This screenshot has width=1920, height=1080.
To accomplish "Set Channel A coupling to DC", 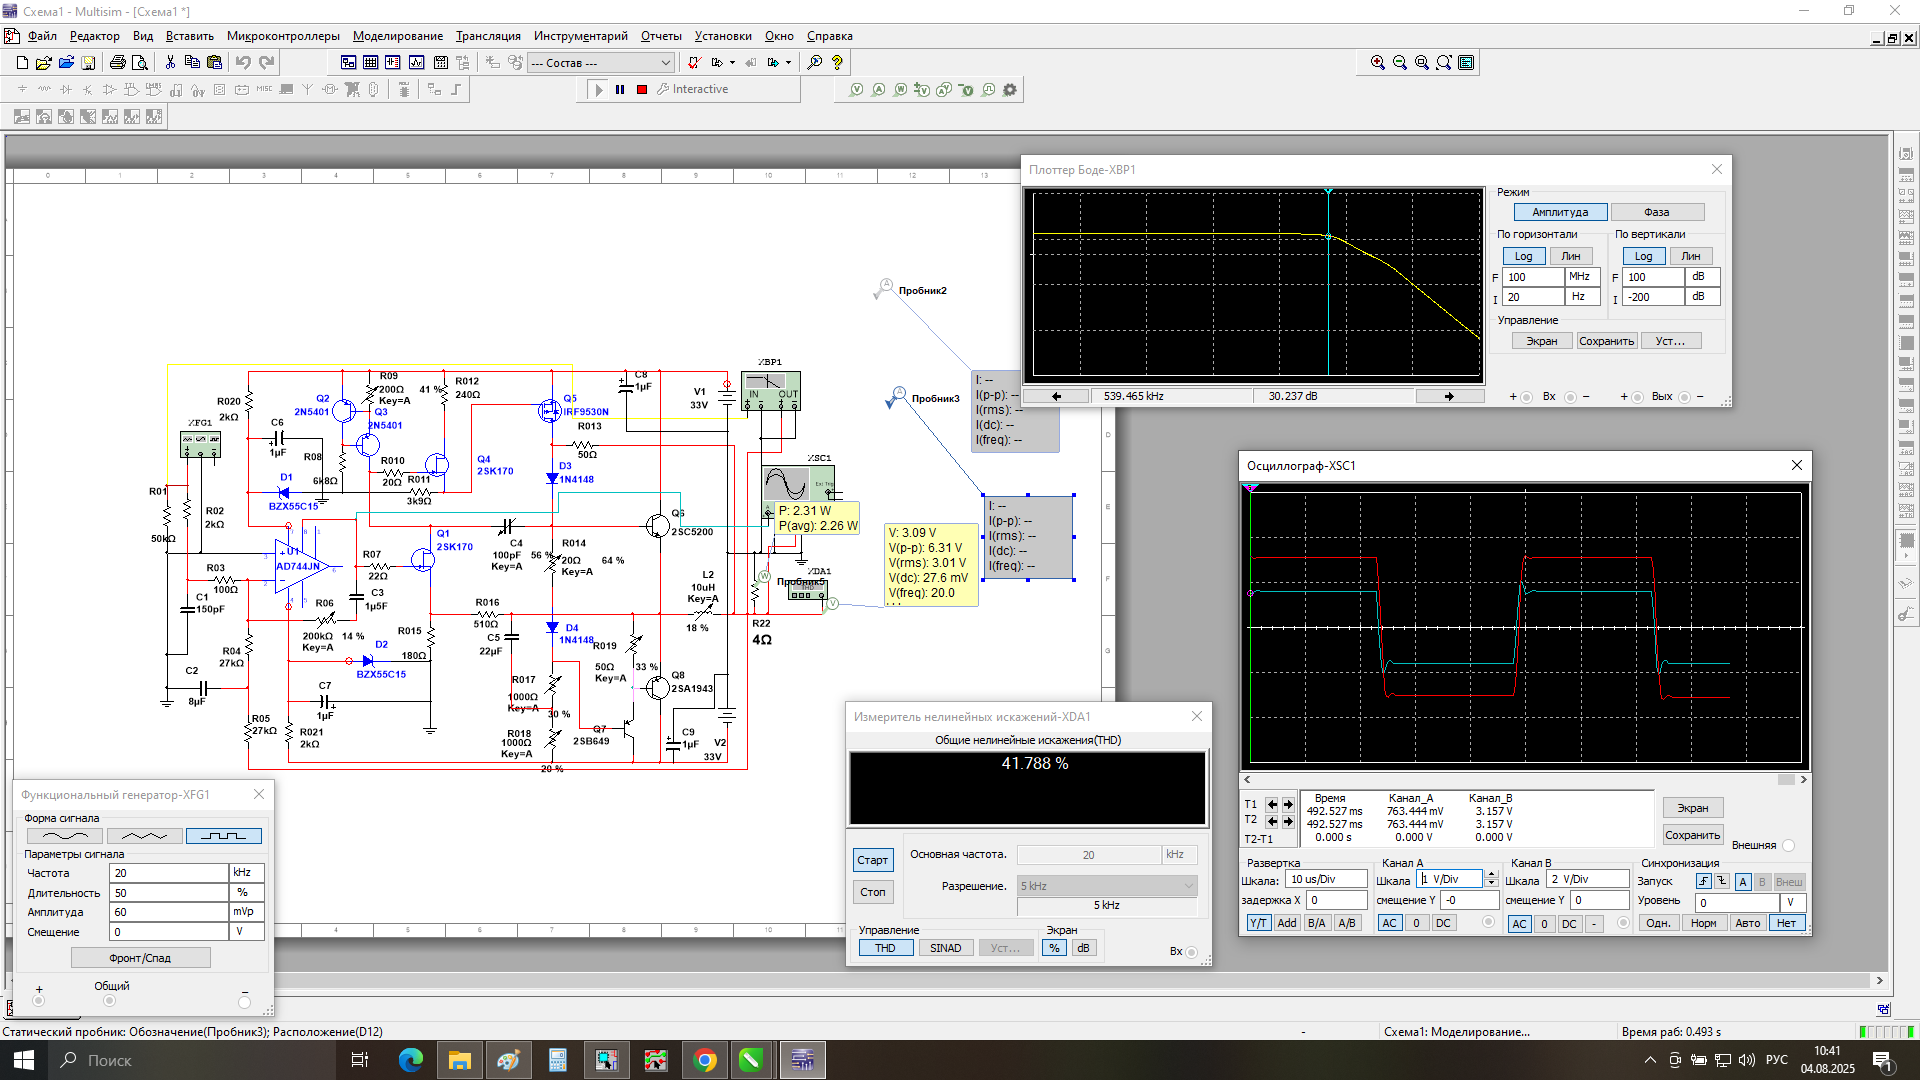I will click(1443, 924).
